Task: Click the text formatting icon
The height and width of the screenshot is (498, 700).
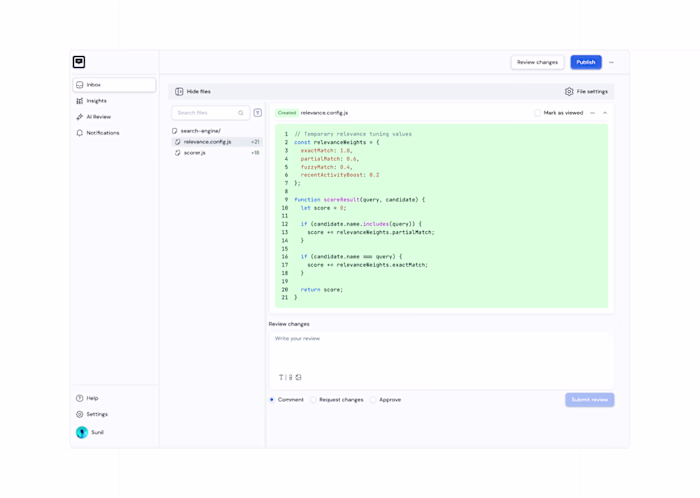Action: (281, 378)
